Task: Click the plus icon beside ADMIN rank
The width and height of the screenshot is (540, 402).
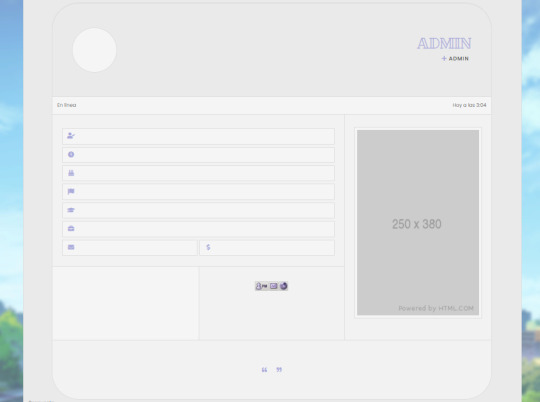Action: tap(444, 59)
